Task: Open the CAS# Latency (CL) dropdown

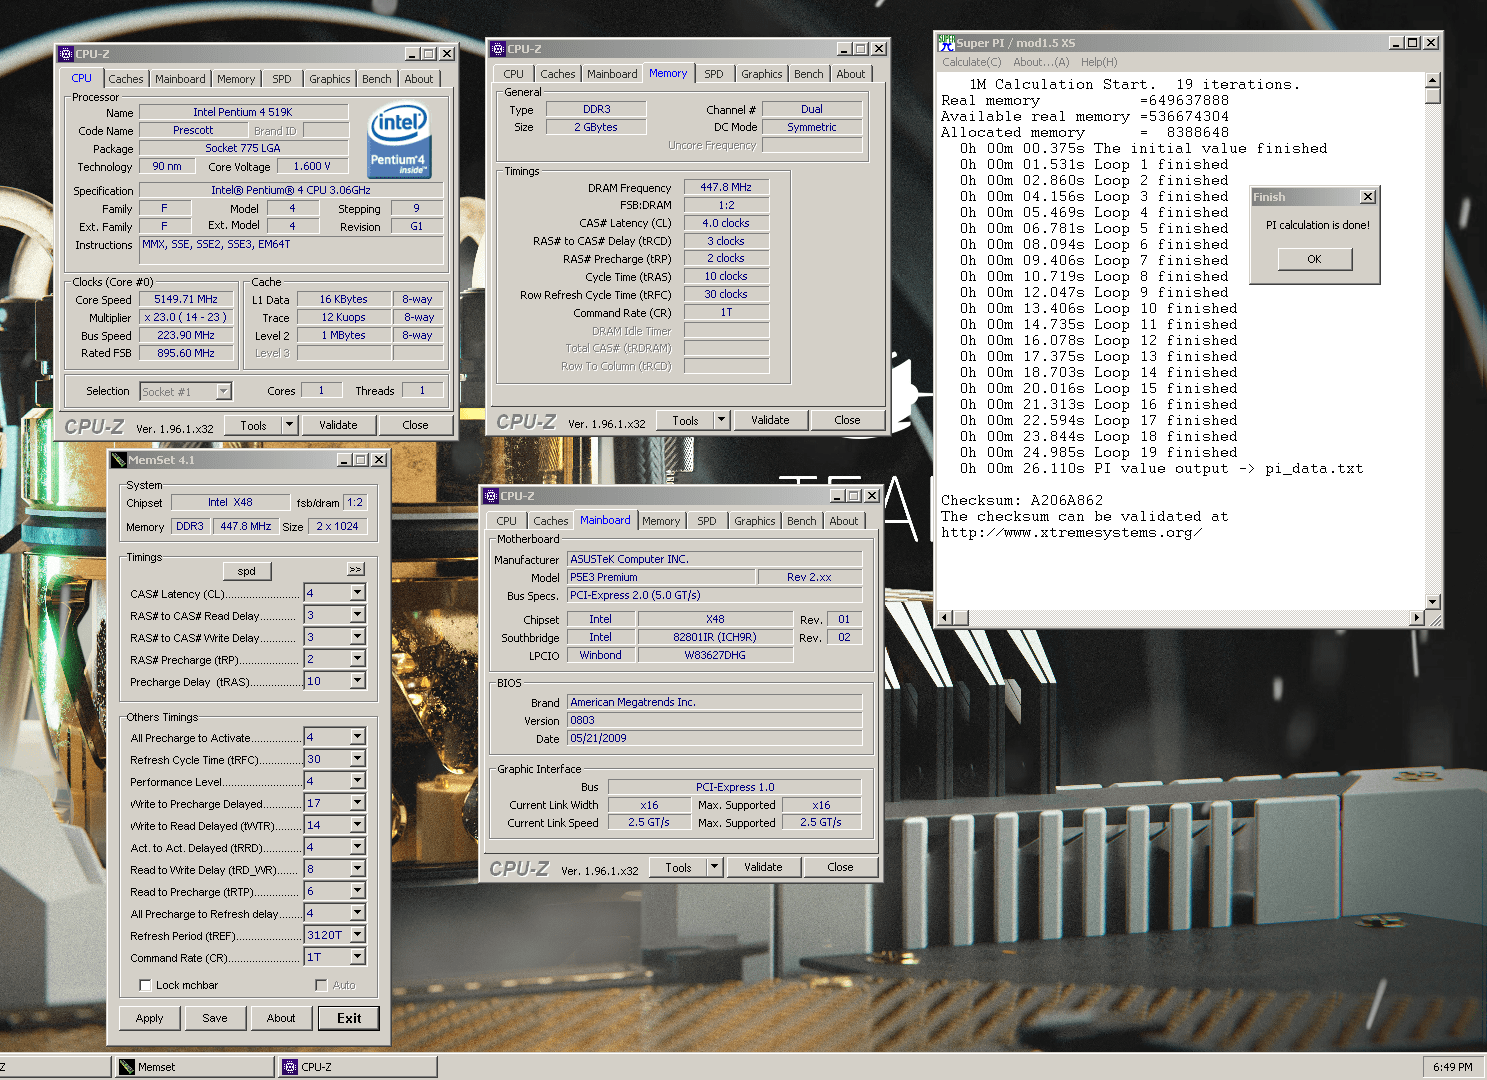Action: (x=357, y=593)
